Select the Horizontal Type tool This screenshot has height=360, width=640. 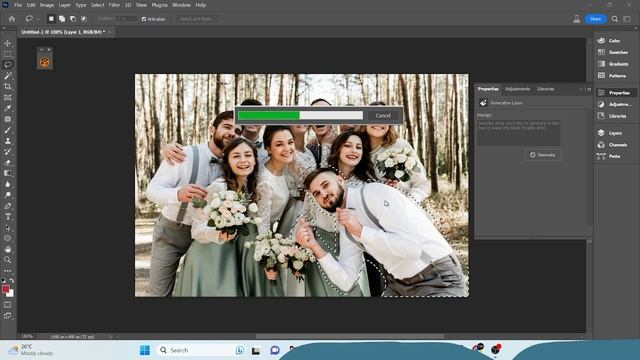coord(8,217)
